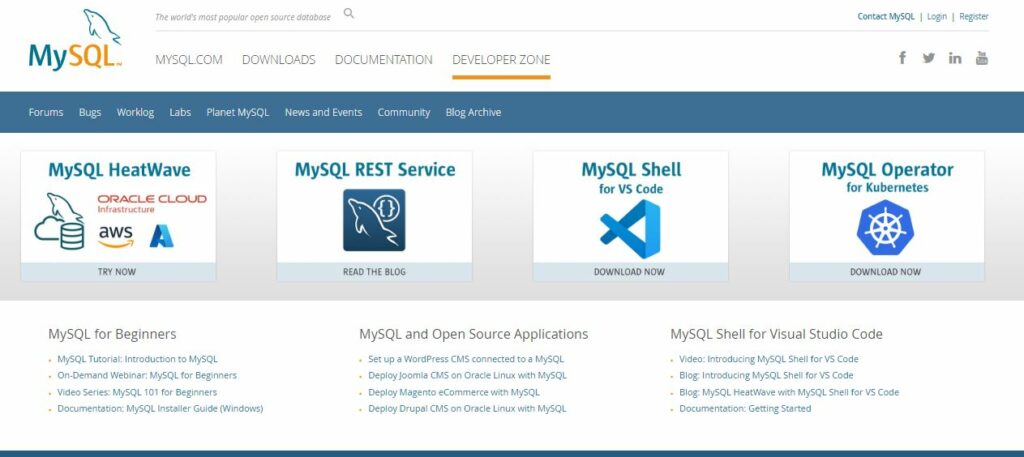The image size is (1024, 457).
Task: Open Deploy Drupal CMS on Oracle Linux link
Action: (467, 409)
